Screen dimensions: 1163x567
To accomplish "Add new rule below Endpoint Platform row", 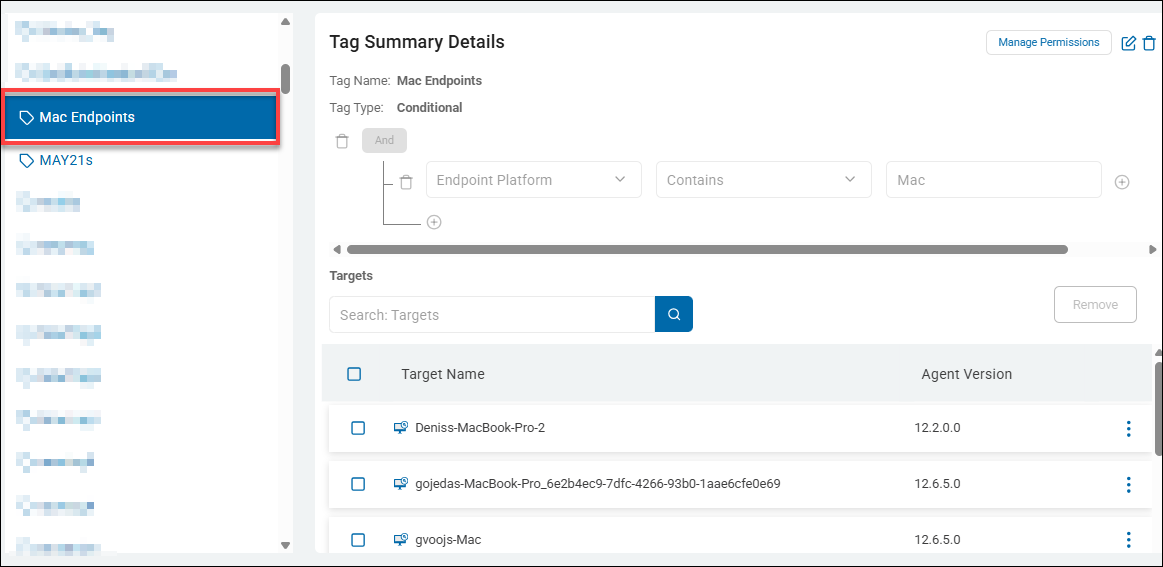I will pyautogui.click(x=434, y=222).
